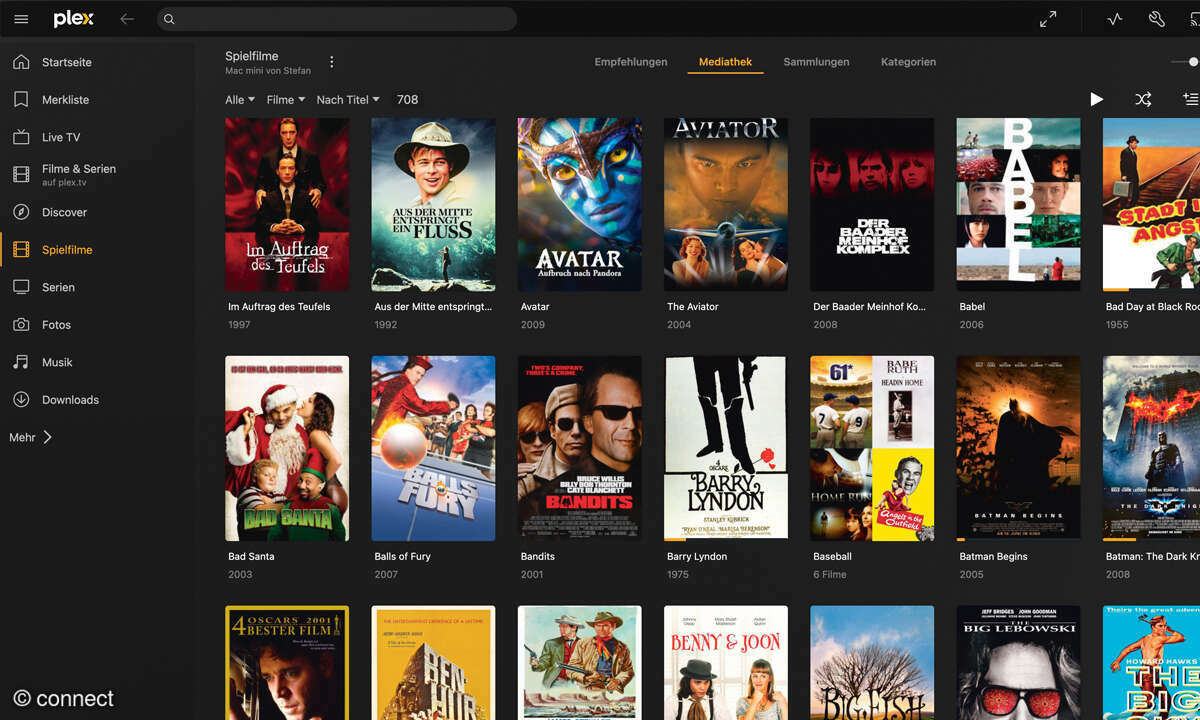Open the Babel movie poster

click(x=1018, y=205)
